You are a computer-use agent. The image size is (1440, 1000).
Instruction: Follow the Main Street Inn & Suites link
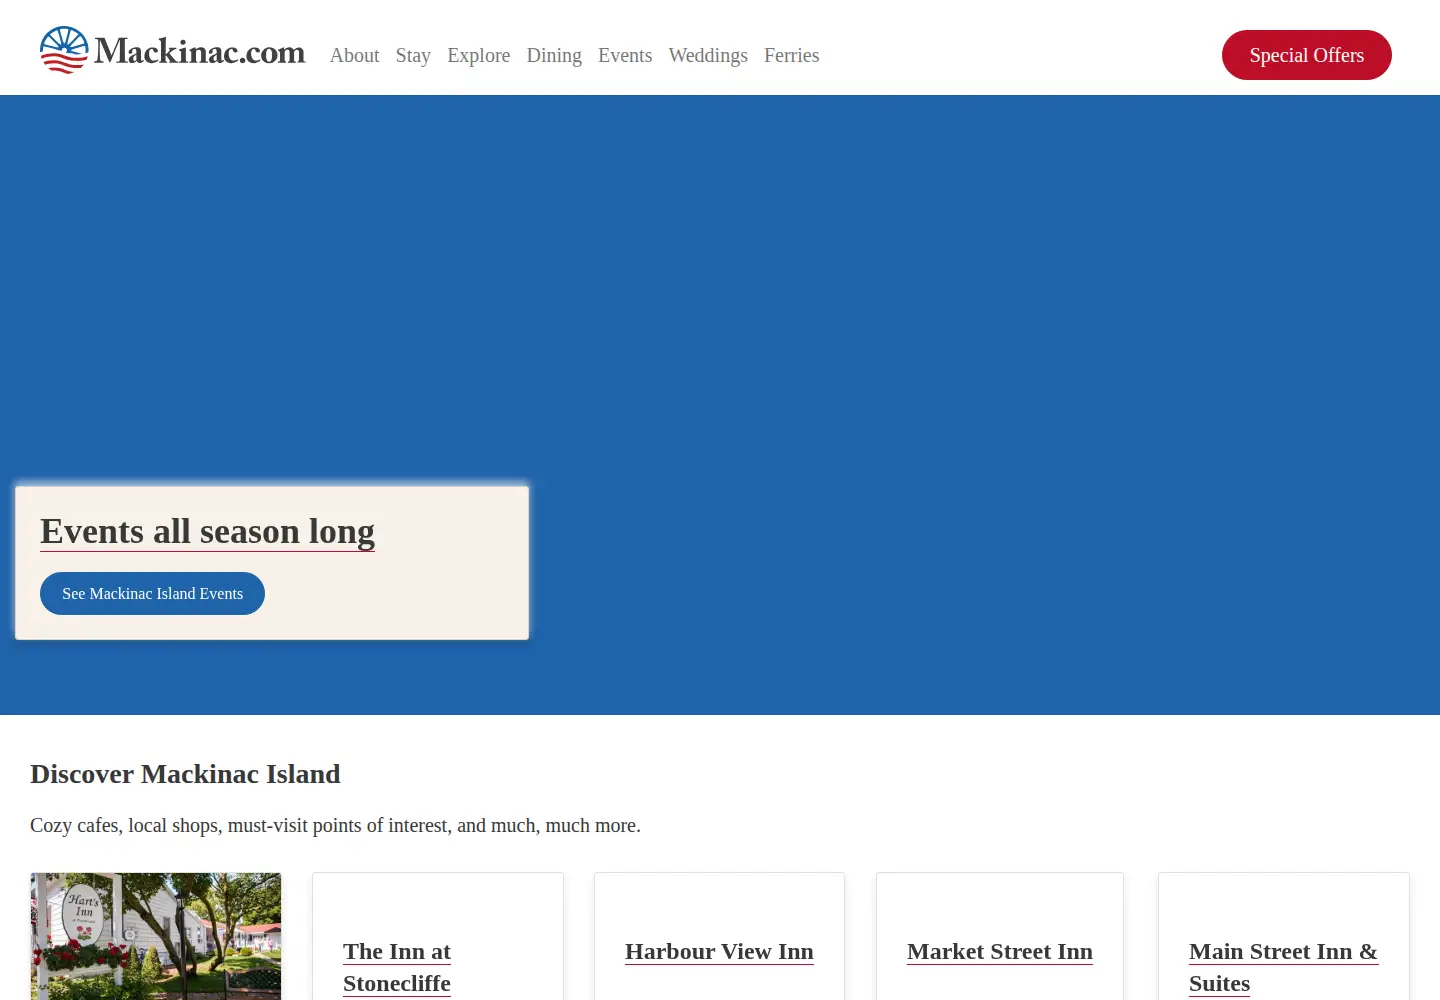click(x=1283, y=967)
